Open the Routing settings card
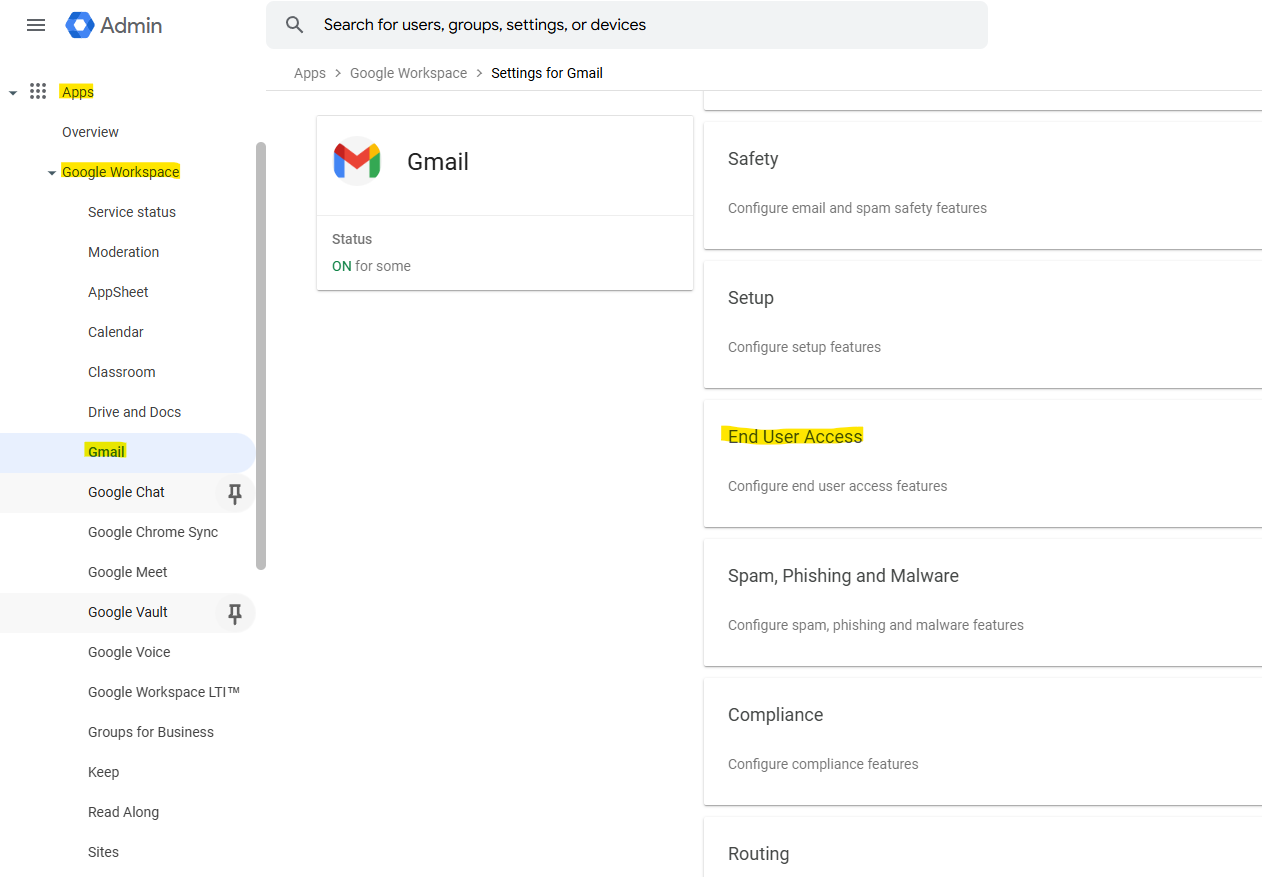 pyautogui.click(x=983, y=848)
